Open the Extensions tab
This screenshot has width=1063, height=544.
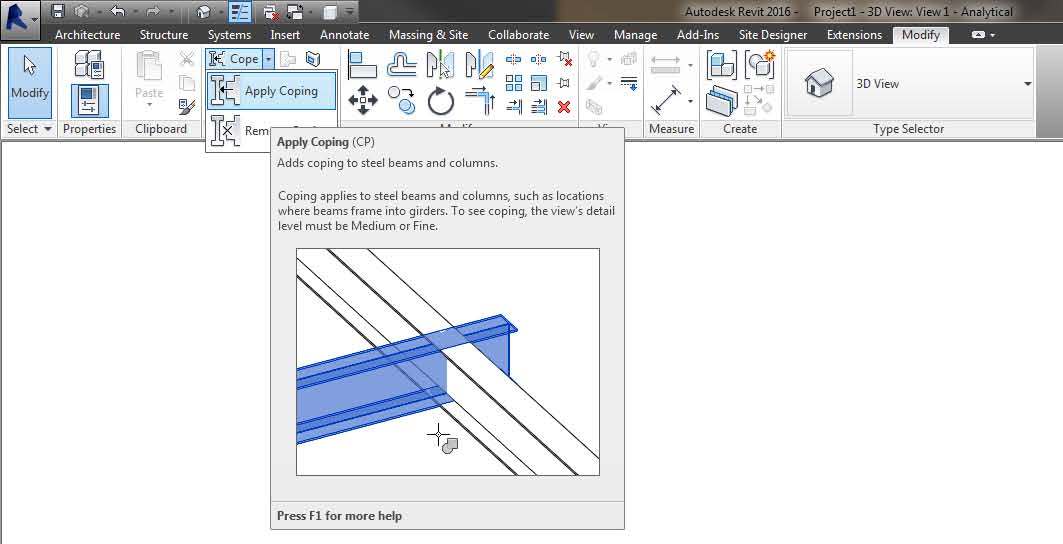click(854, 35)
